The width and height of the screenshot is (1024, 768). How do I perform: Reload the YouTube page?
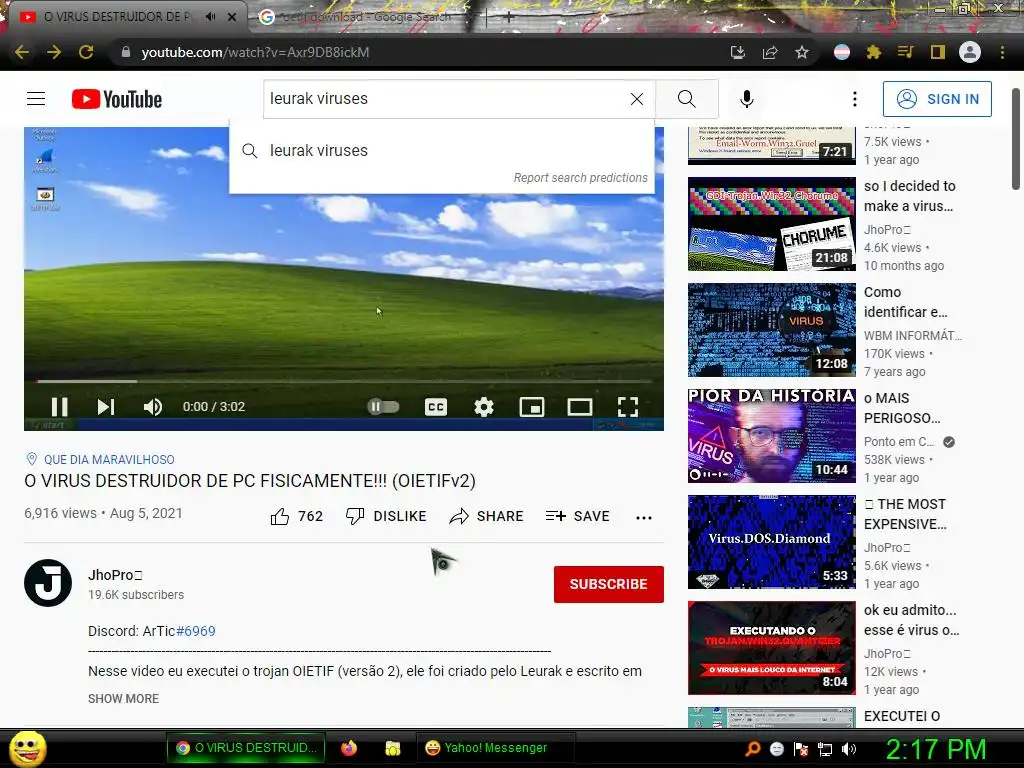pos(86,52)
